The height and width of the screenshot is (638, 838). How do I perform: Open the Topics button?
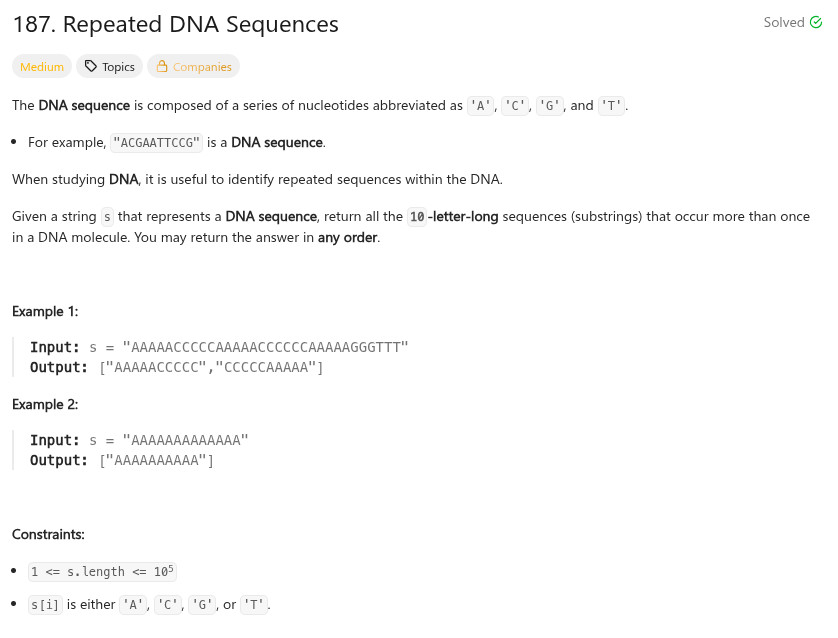point(109,67)
